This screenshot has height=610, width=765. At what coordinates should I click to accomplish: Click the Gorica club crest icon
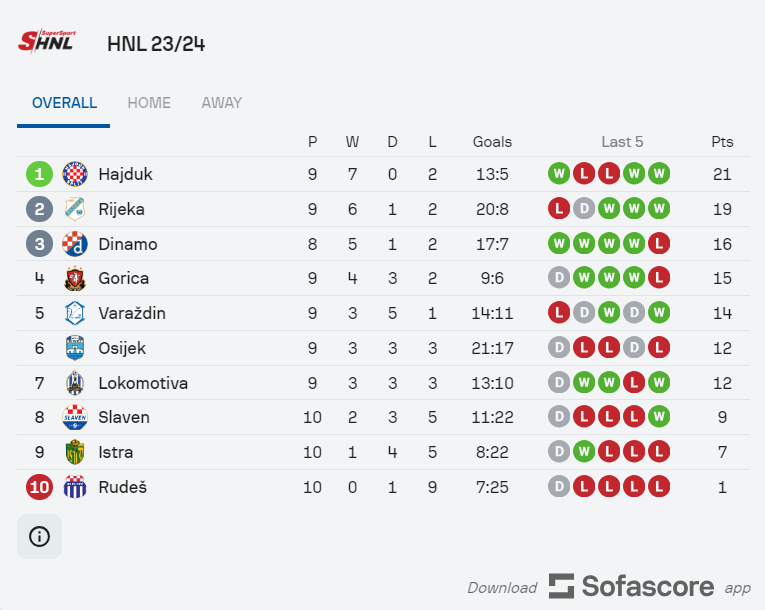pos(75,278)
